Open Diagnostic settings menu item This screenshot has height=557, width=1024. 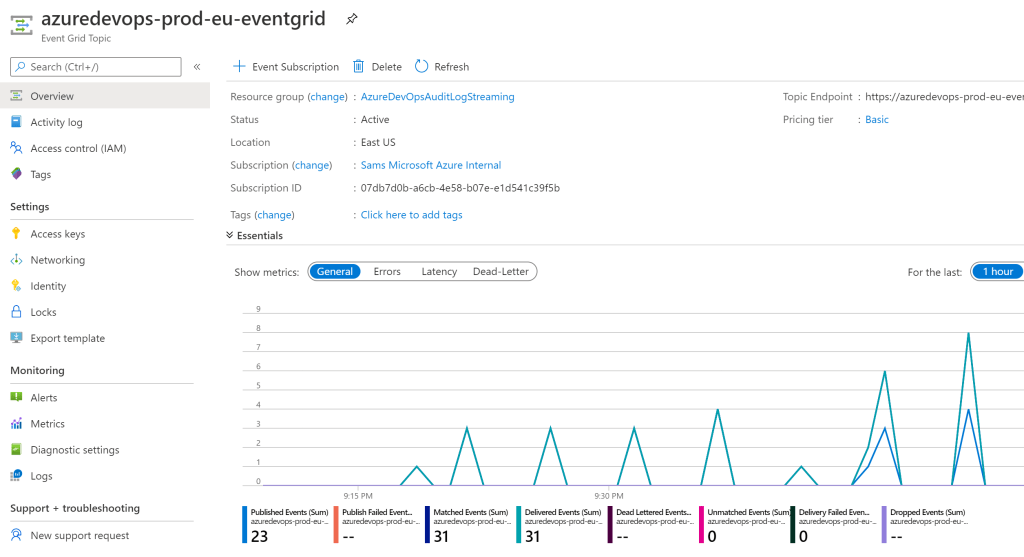click(75, 450)
